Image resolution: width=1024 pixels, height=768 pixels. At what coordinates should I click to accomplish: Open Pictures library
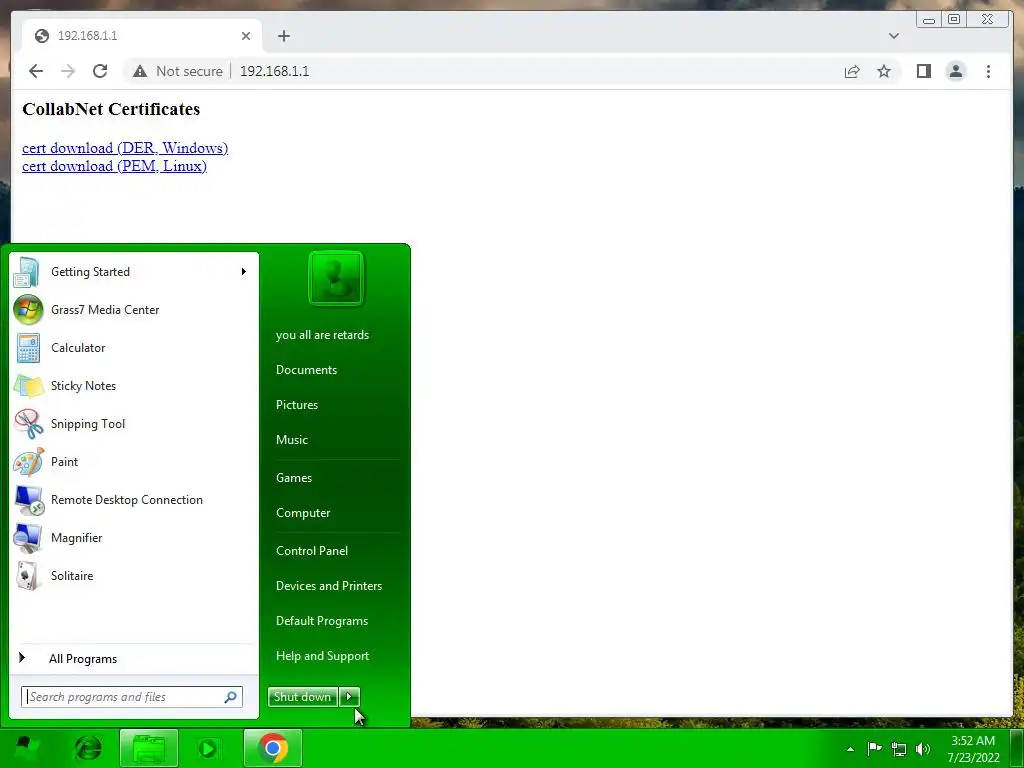point(297,405)
